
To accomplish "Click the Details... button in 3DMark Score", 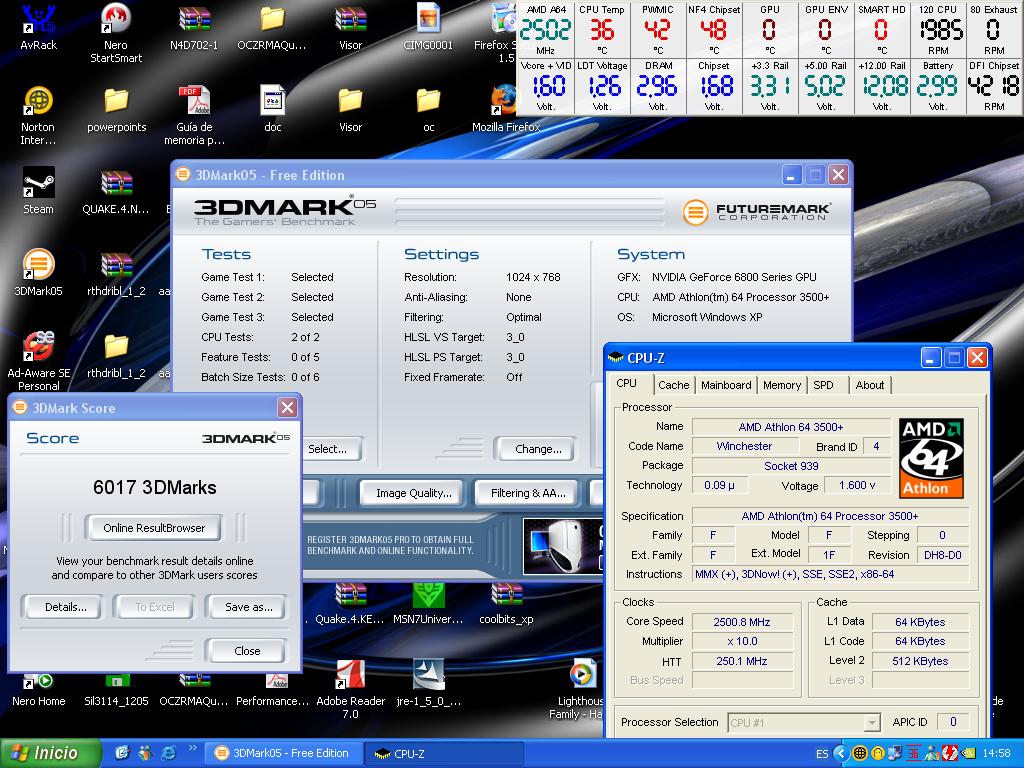I will tap(64, 607).
